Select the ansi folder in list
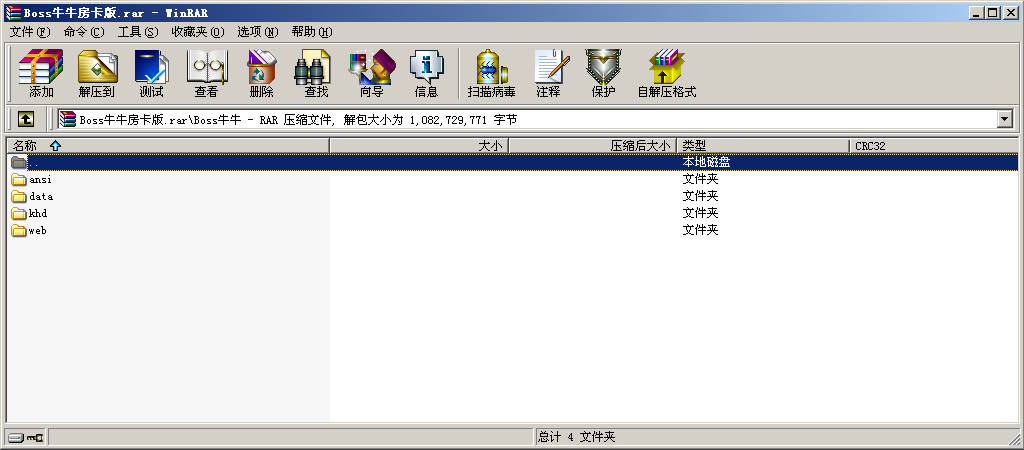Viewport: 1024px width, 450px height. [40, 180]
